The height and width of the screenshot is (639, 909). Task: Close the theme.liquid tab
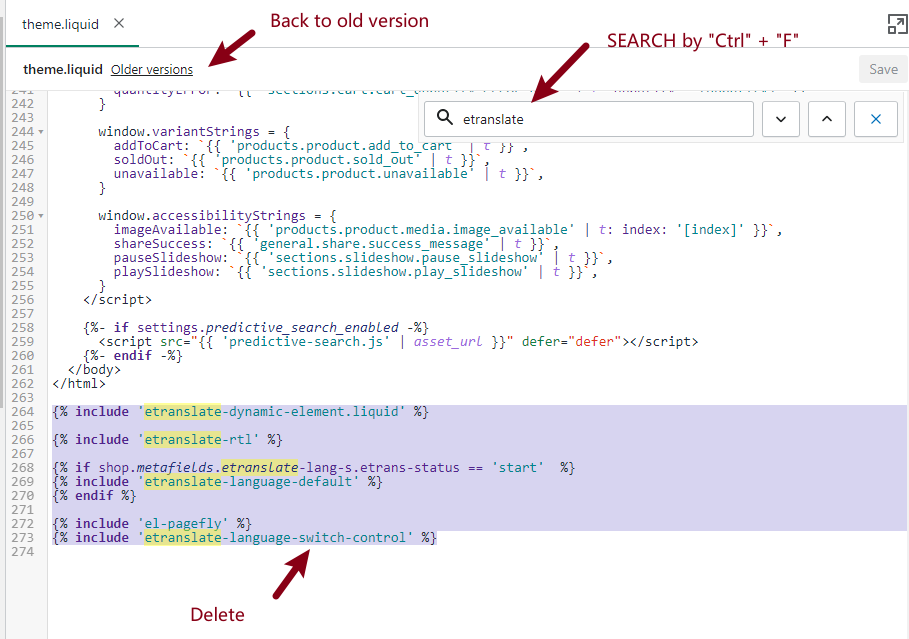click(119, 23)
